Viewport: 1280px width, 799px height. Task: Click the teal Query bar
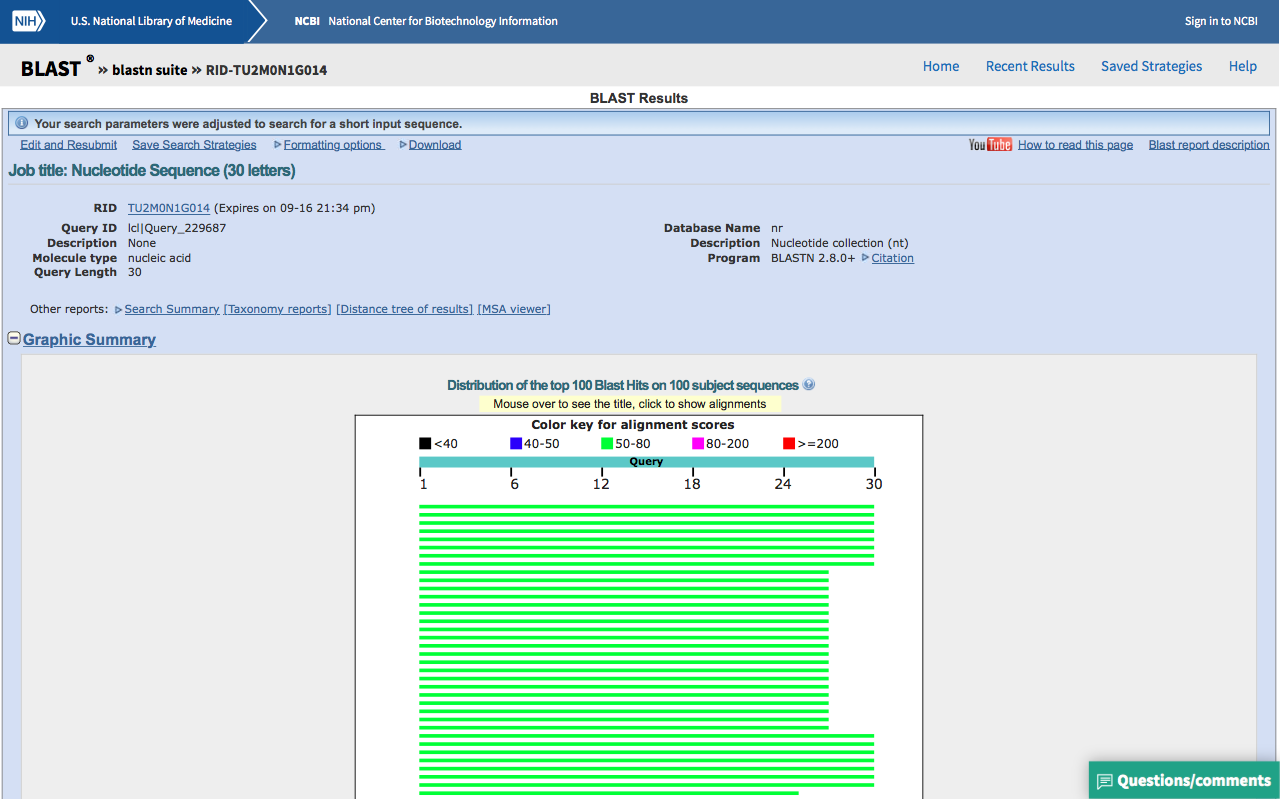pos(646,462)
